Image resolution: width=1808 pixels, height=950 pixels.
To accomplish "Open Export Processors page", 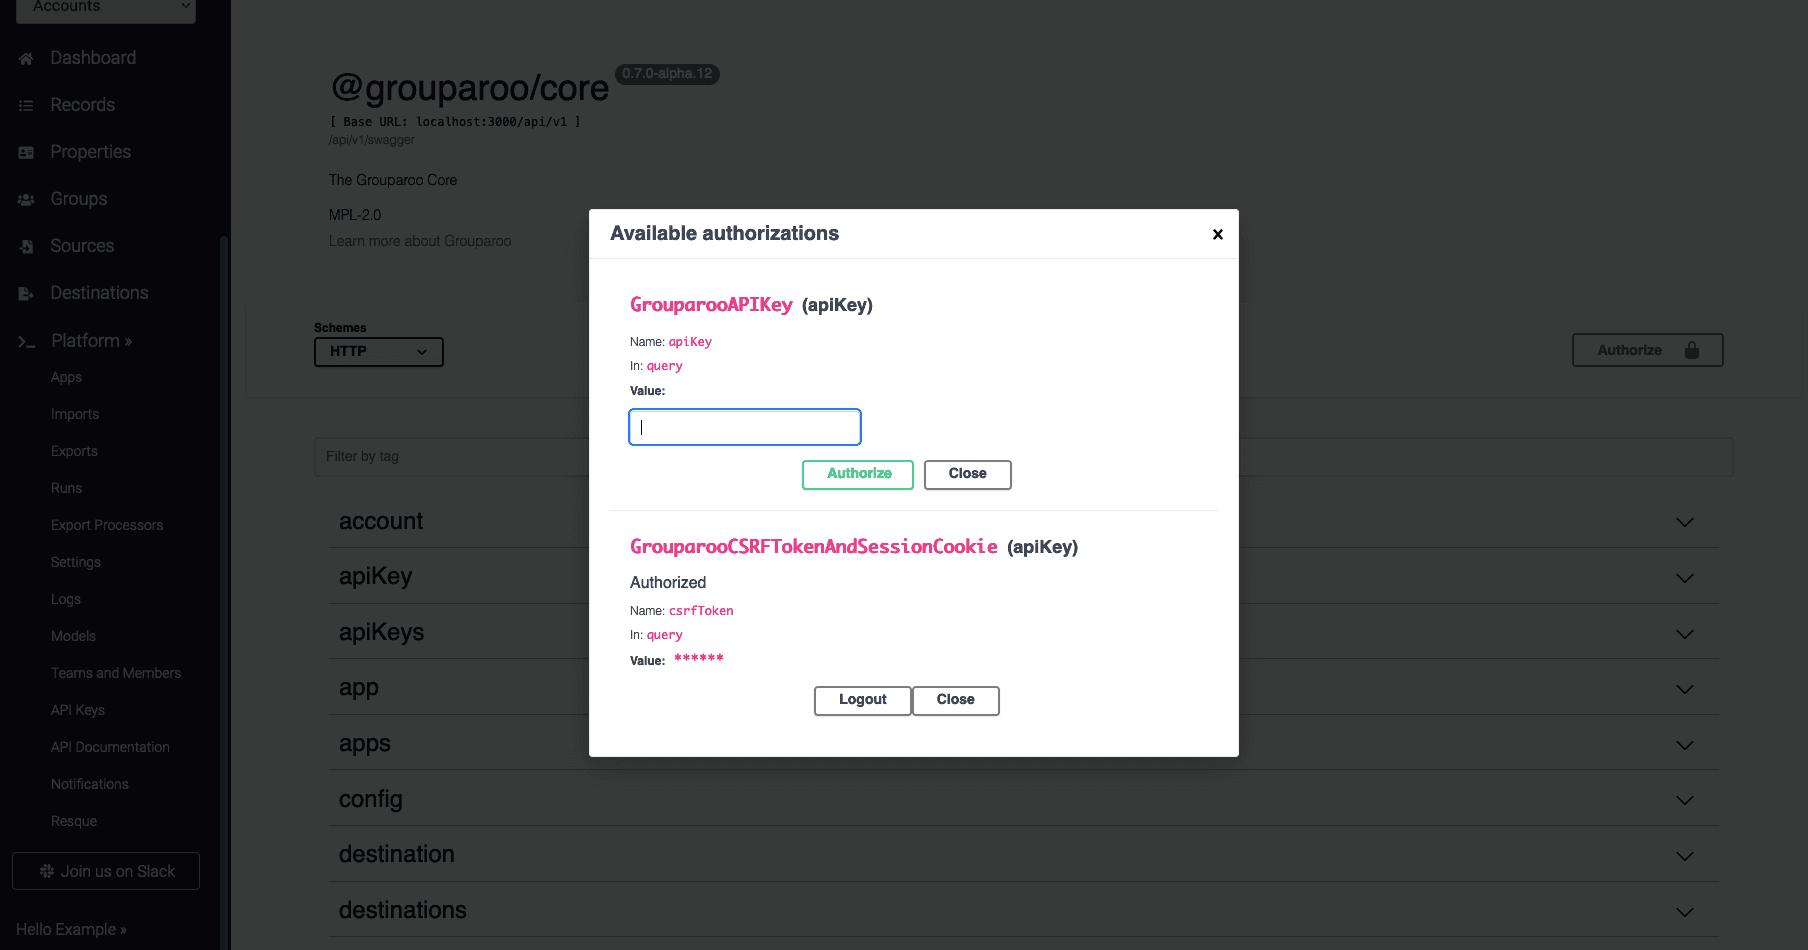I will coord(107,525).
